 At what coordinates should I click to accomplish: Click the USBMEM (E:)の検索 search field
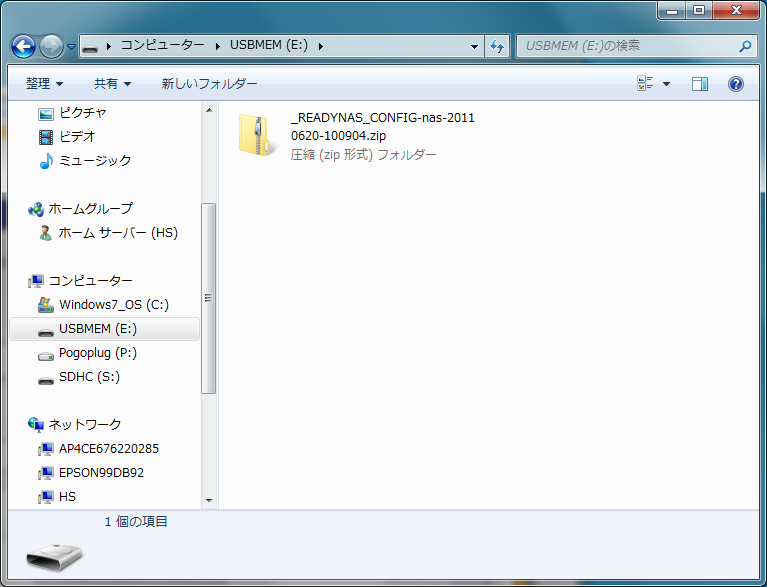(625, 46)
